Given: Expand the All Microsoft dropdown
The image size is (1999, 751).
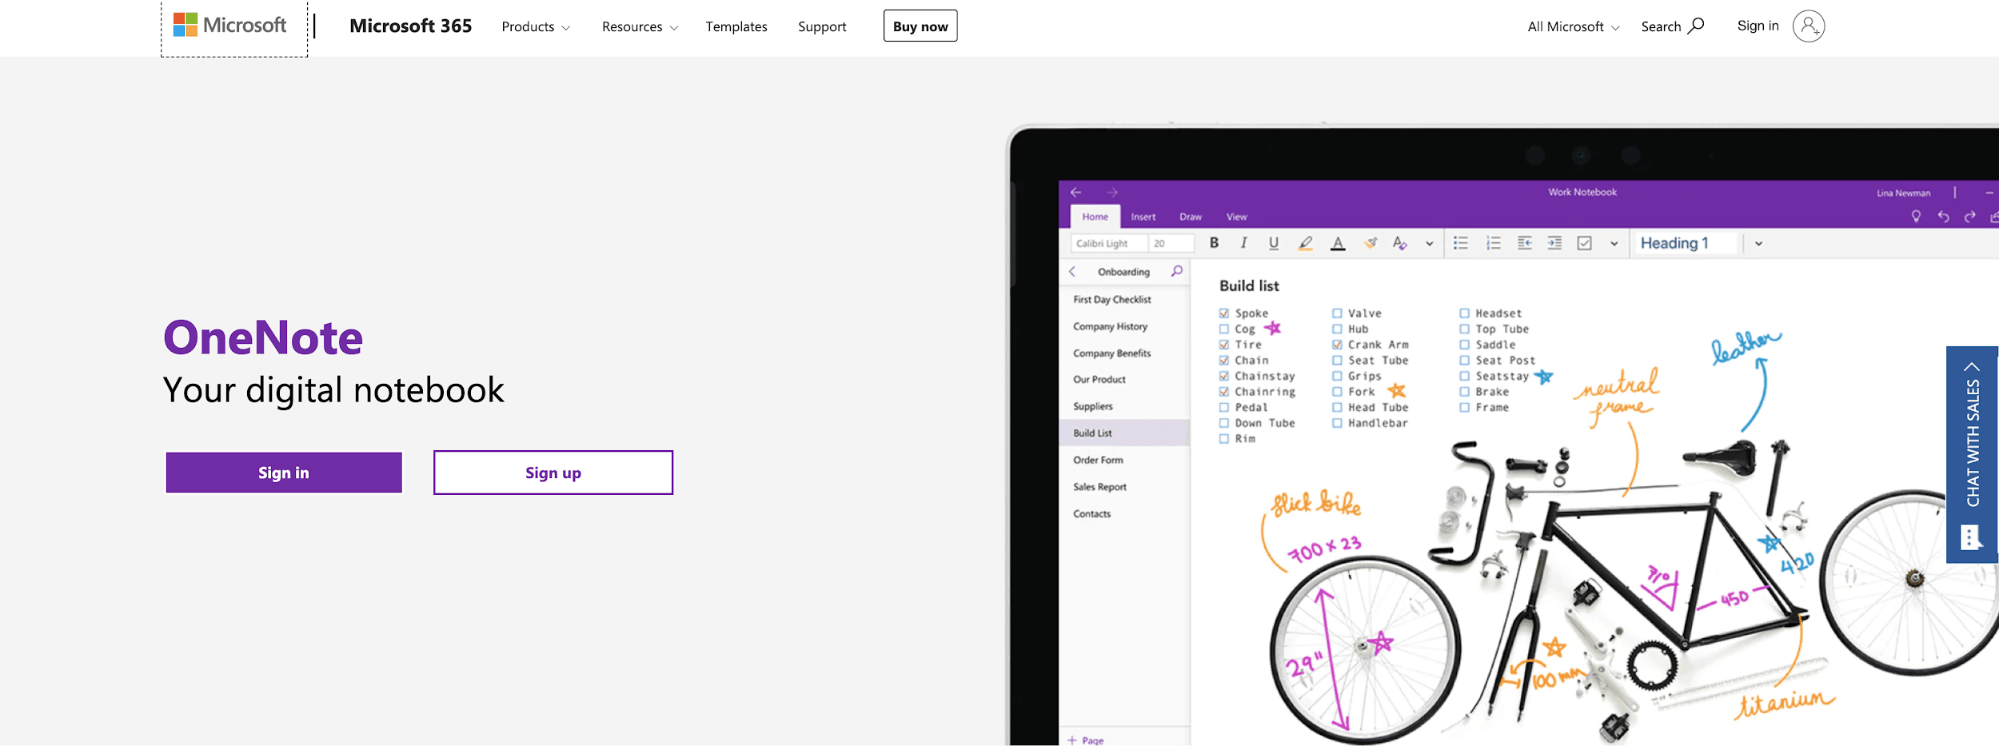Looking at the screenshot, I should 1573,27.
